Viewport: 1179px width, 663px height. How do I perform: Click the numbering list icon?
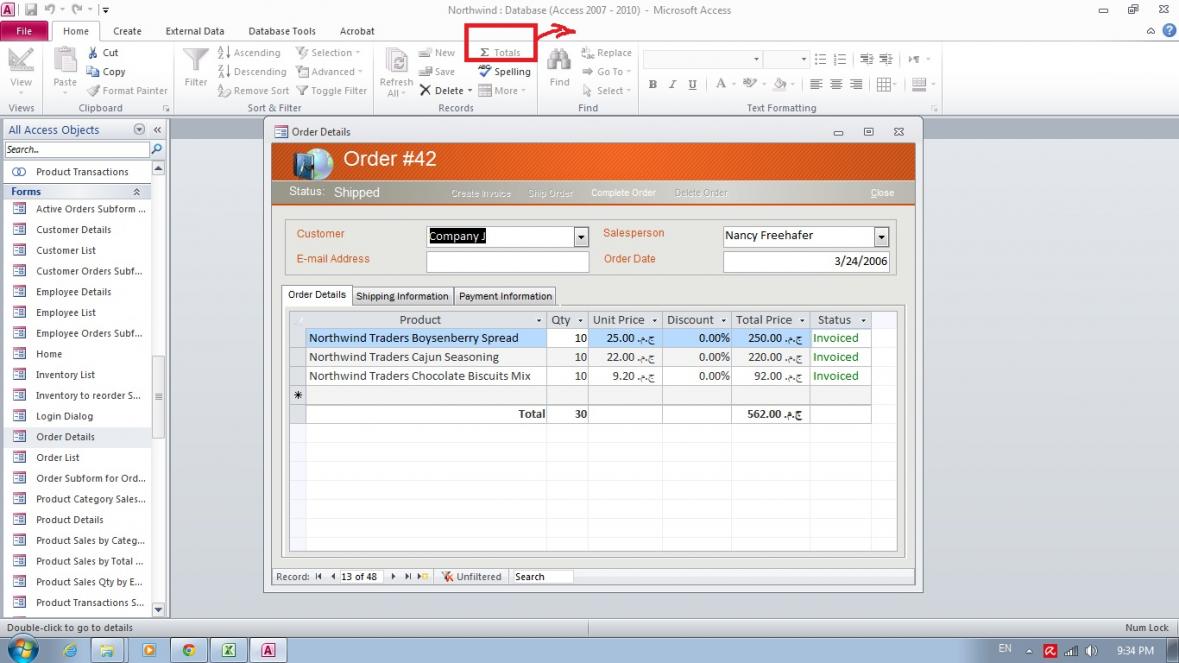pyautogui.click(x=840, y=59)
